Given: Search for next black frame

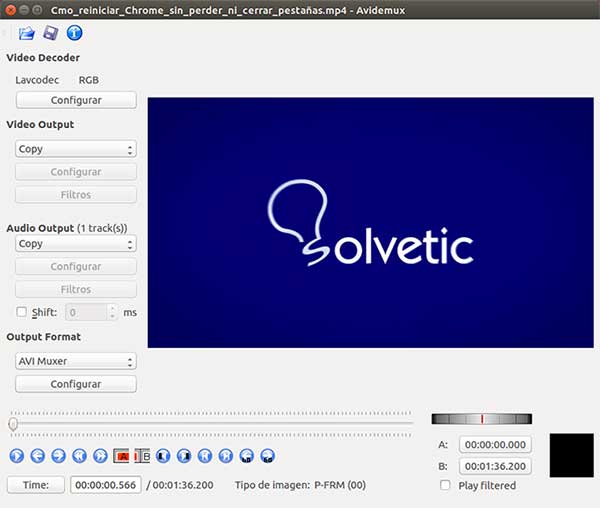Looking at the screenshot, I should (184, 456).
